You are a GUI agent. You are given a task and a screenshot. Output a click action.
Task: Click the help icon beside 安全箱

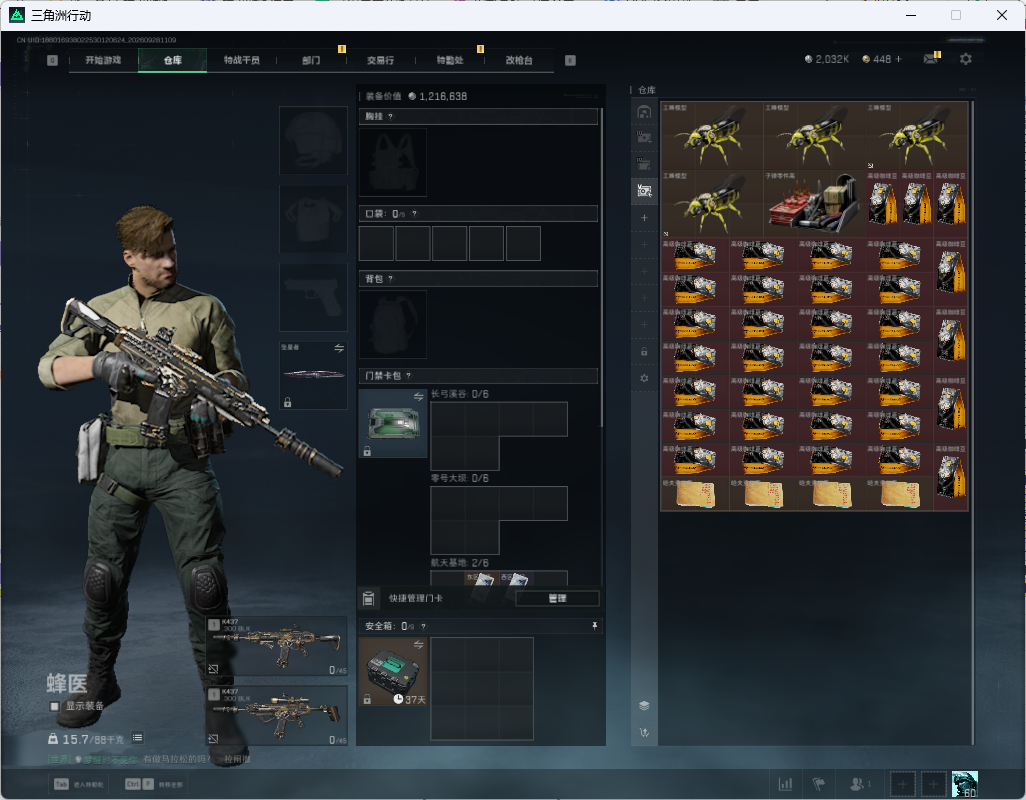pyautogui.click(x=423, y=627)
